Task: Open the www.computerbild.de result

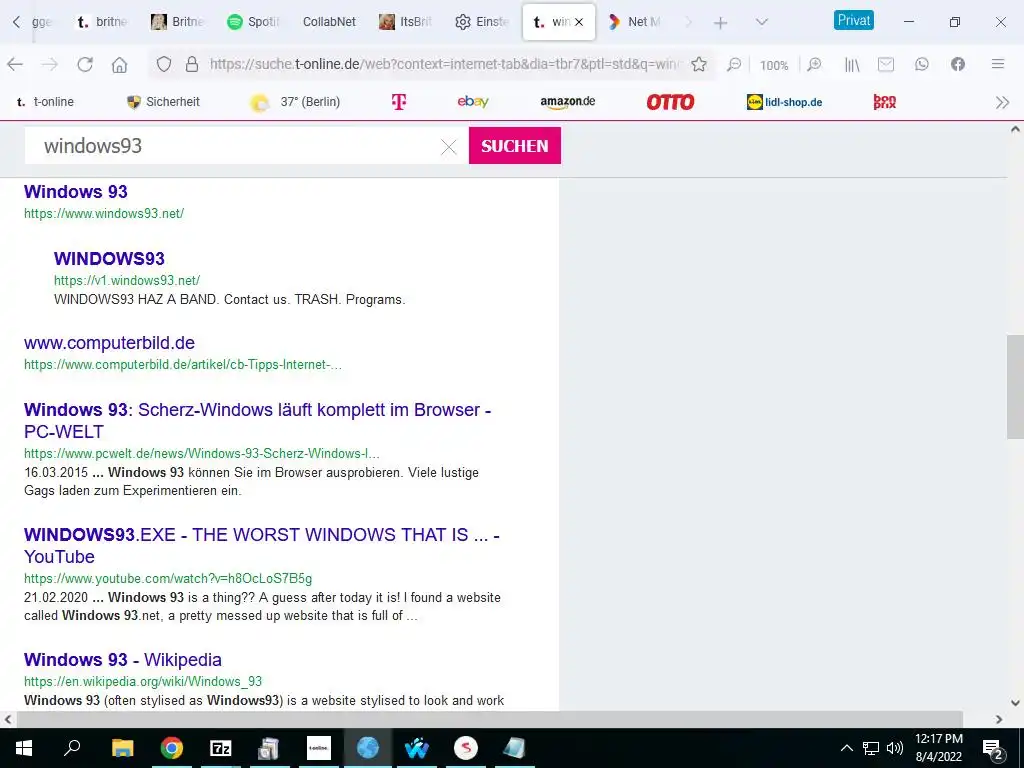Action: coord(109,343)
